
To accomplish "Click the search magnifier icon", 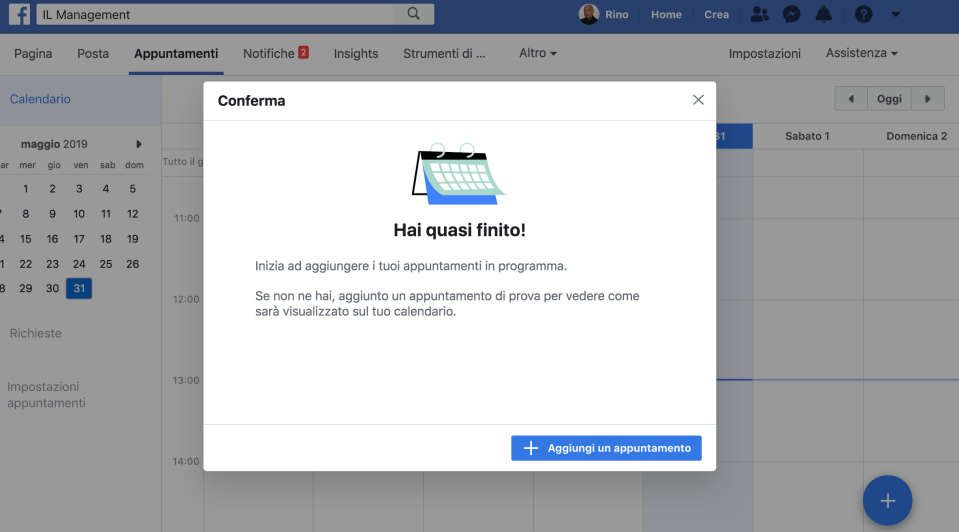I will point(414,15).
